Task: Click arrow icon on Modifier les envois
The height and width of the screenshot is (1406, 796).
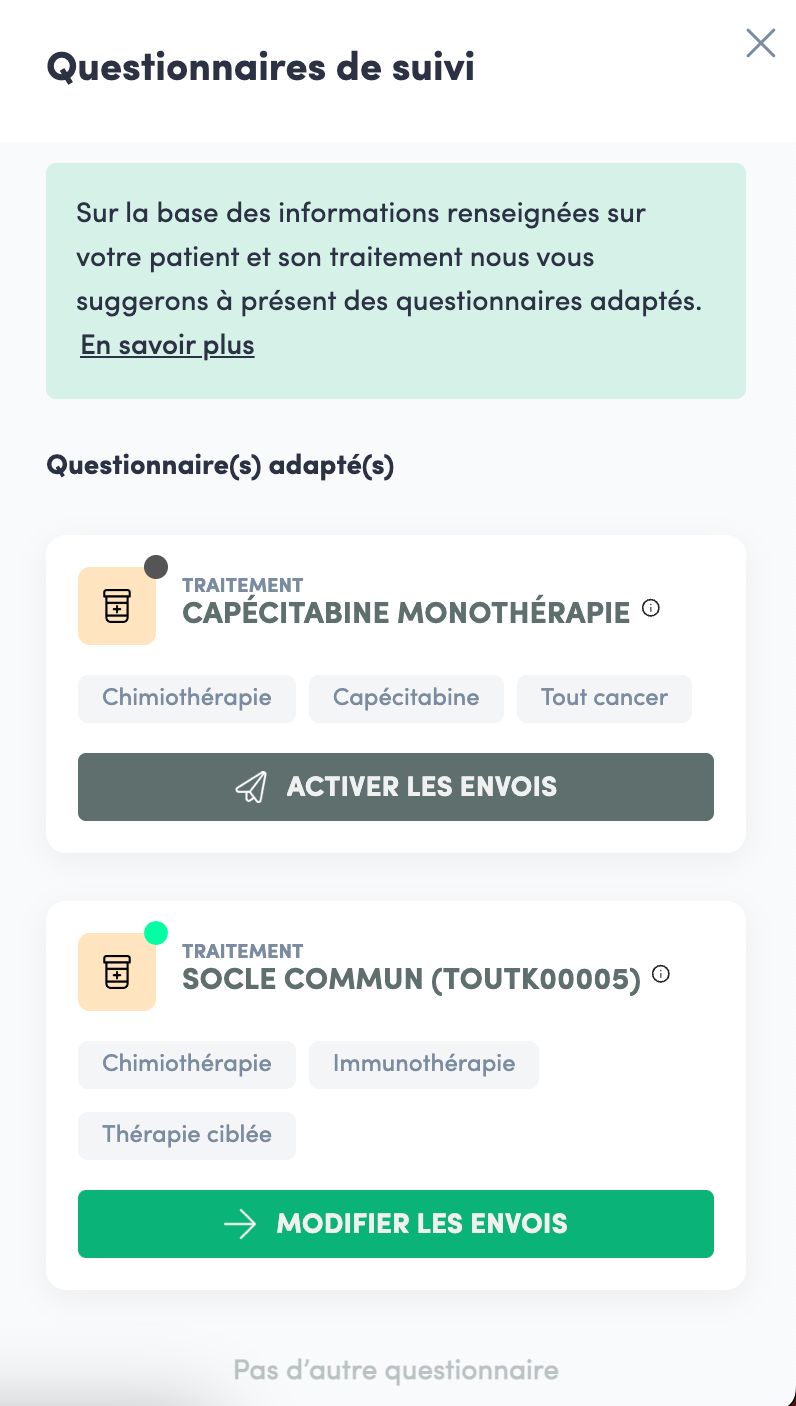Action: click(x=241, y=1224)
